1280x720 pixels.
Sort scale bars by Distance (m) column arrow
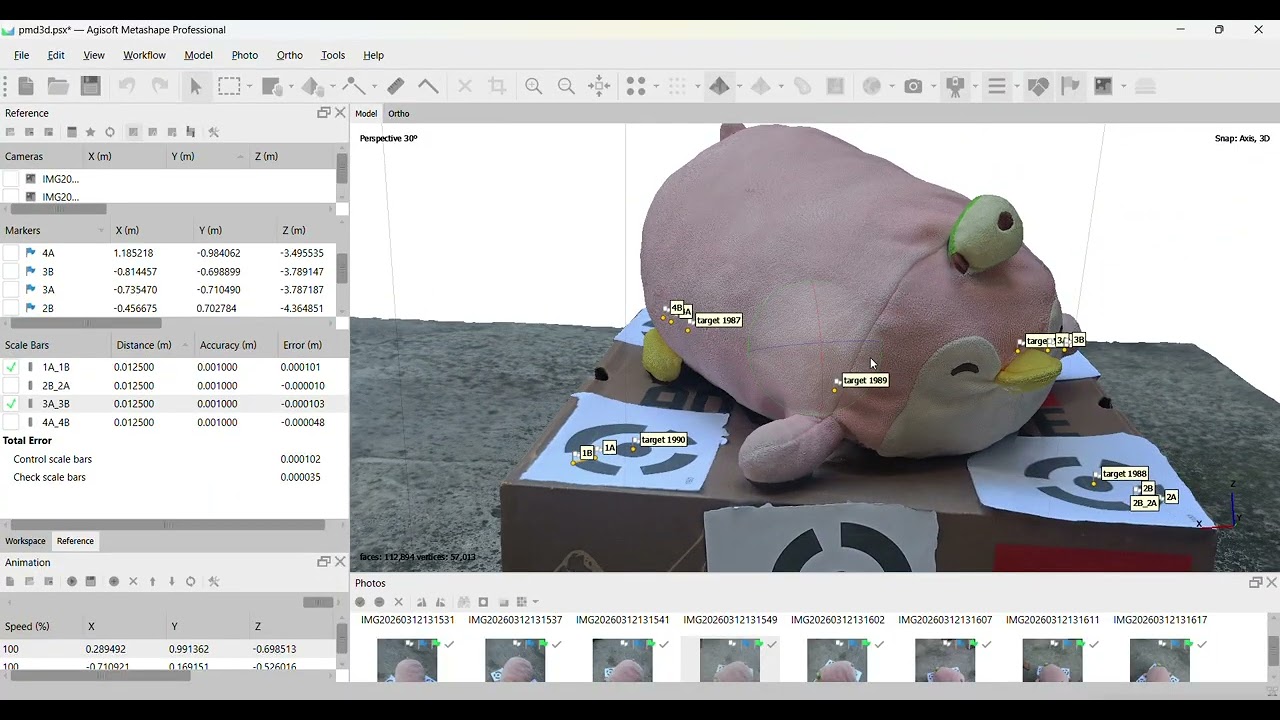pos(184,346)
